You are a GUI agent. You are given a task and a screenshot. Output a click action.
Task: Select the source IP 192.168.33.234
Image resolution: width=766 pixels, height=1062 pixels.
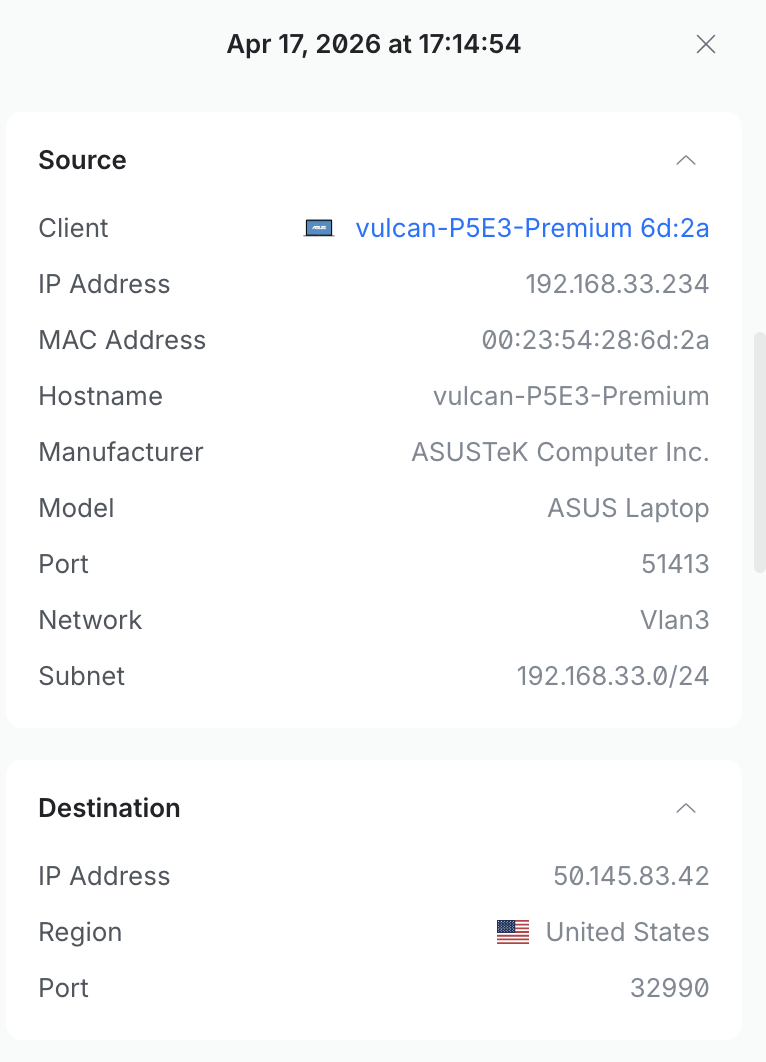(617, 284)
